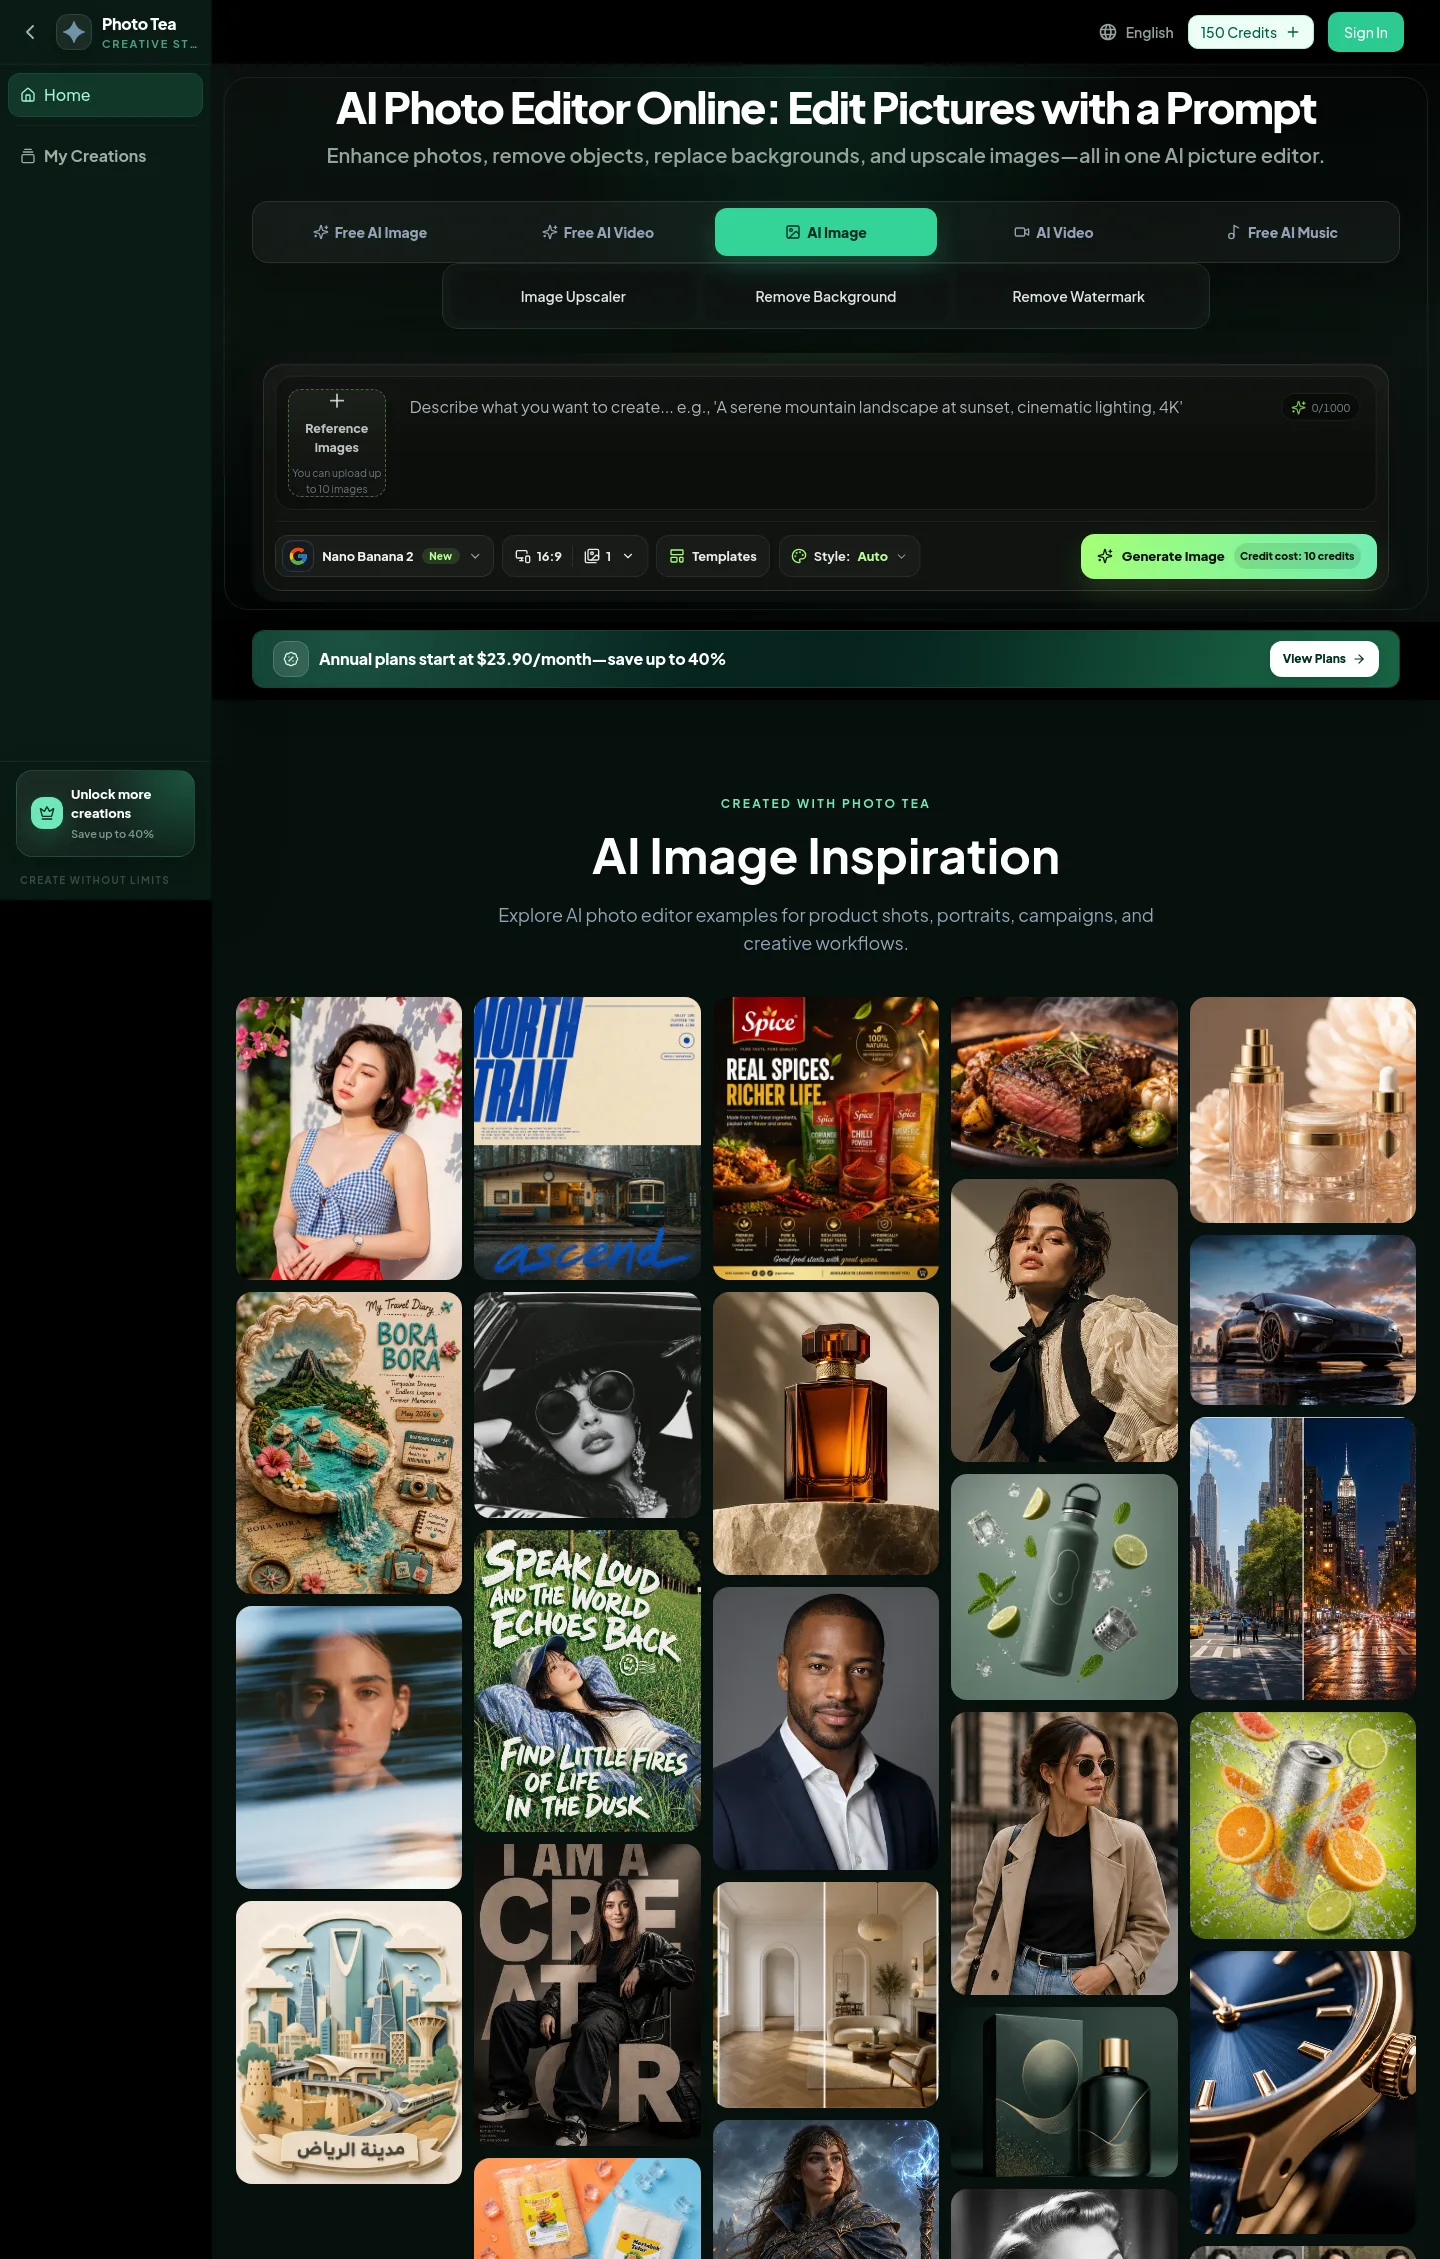The image size is (1440, 2259).
Task: Click the globe language icon
Action: 1108,32
